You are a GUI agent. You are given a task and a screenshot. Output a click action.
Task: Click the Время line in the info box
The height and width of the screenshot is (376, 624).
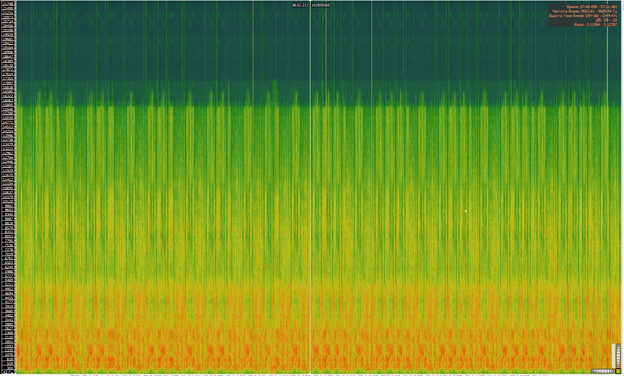[x=592, y=7]
